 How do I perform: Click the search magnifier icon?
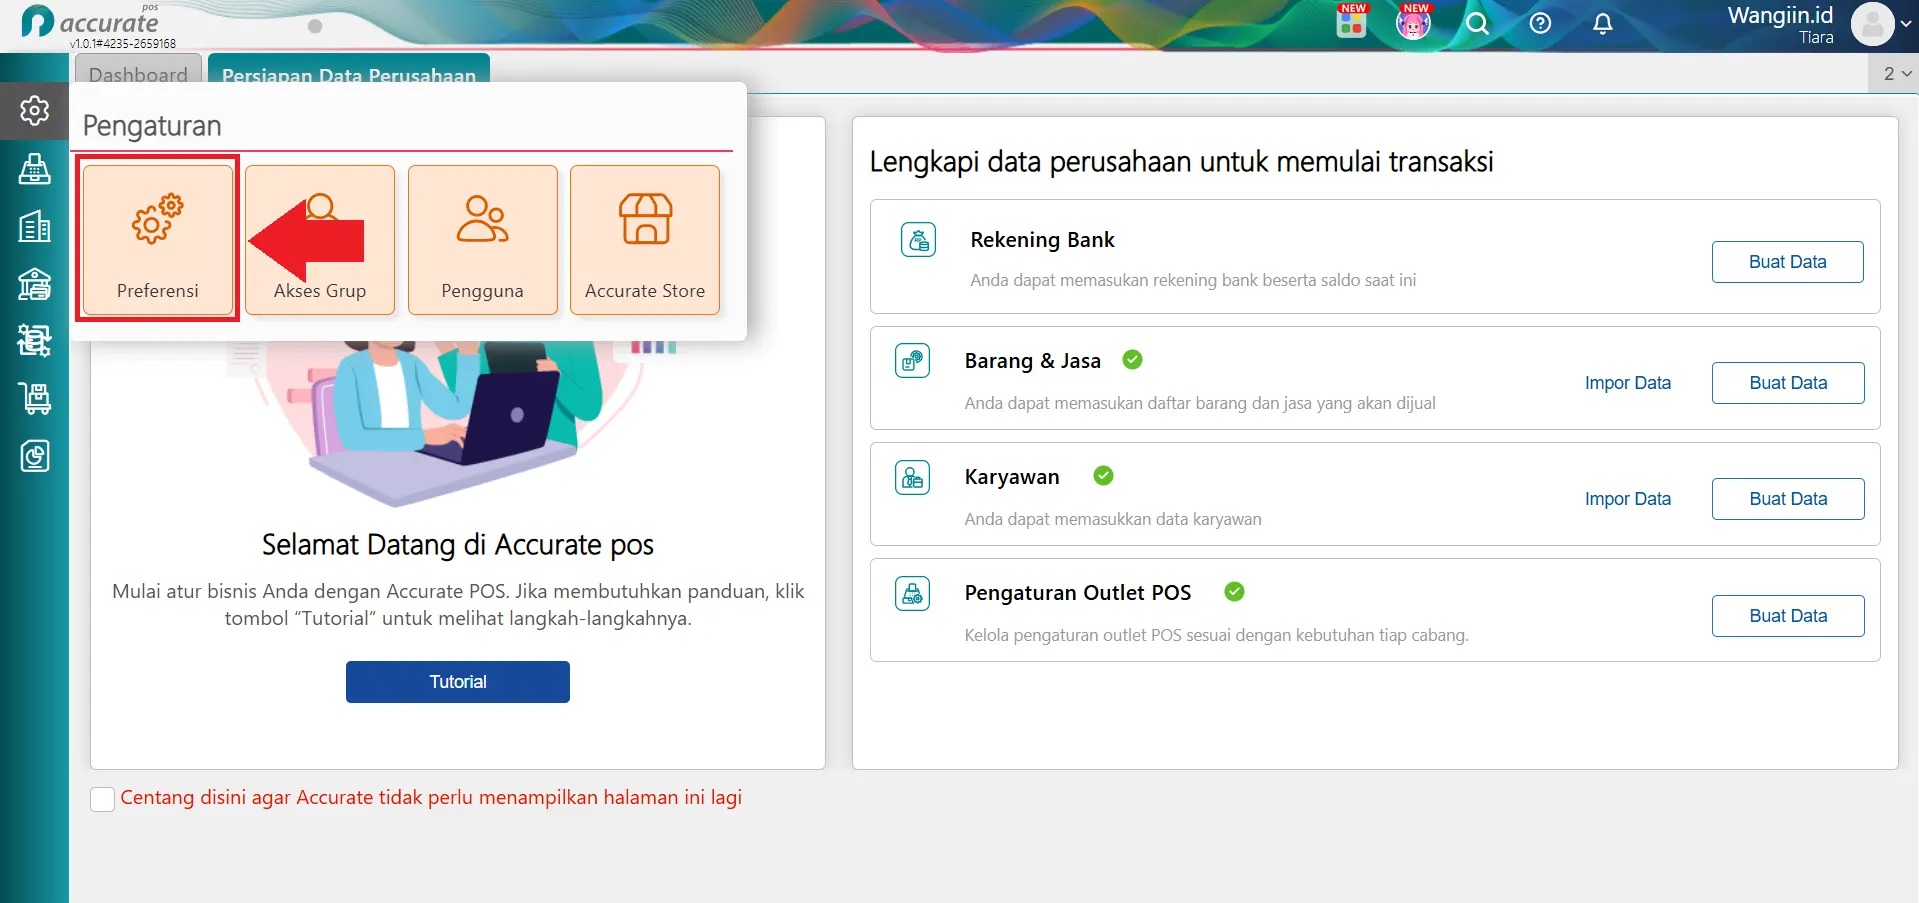tap(1477, 23)
